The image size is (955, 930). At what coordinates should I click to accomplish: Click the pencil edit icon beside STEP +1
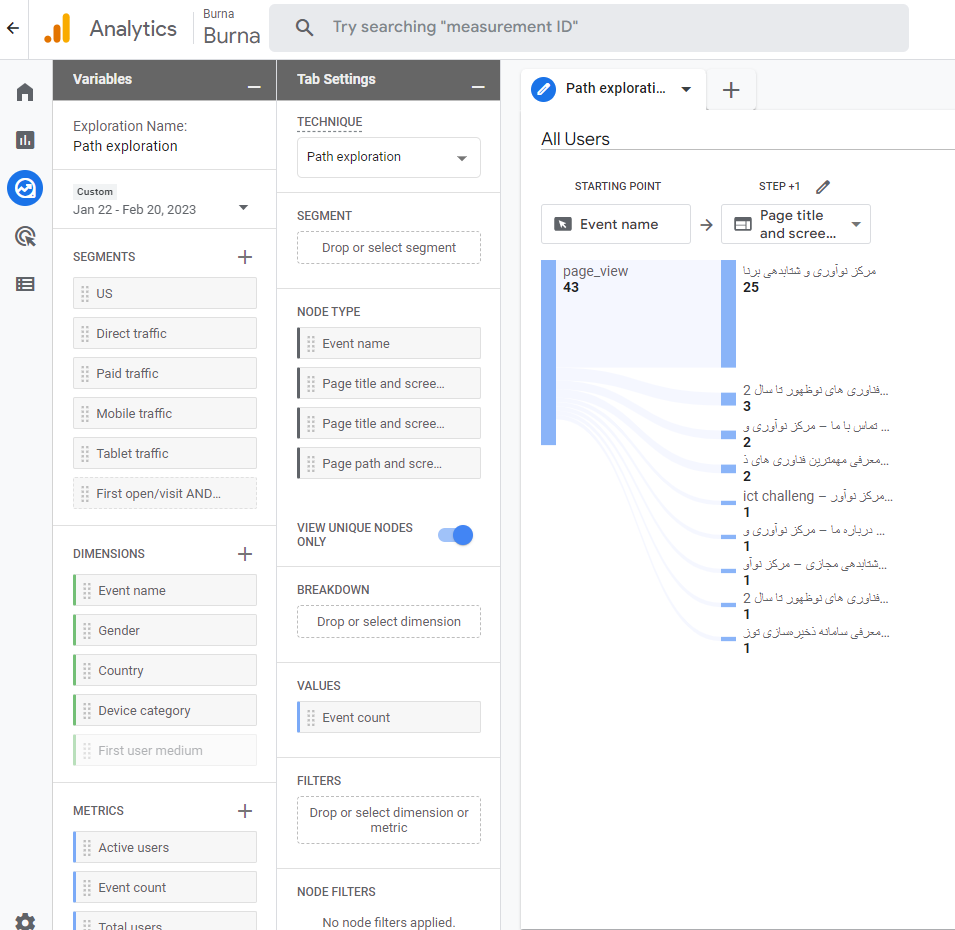[x=823, y=187]
